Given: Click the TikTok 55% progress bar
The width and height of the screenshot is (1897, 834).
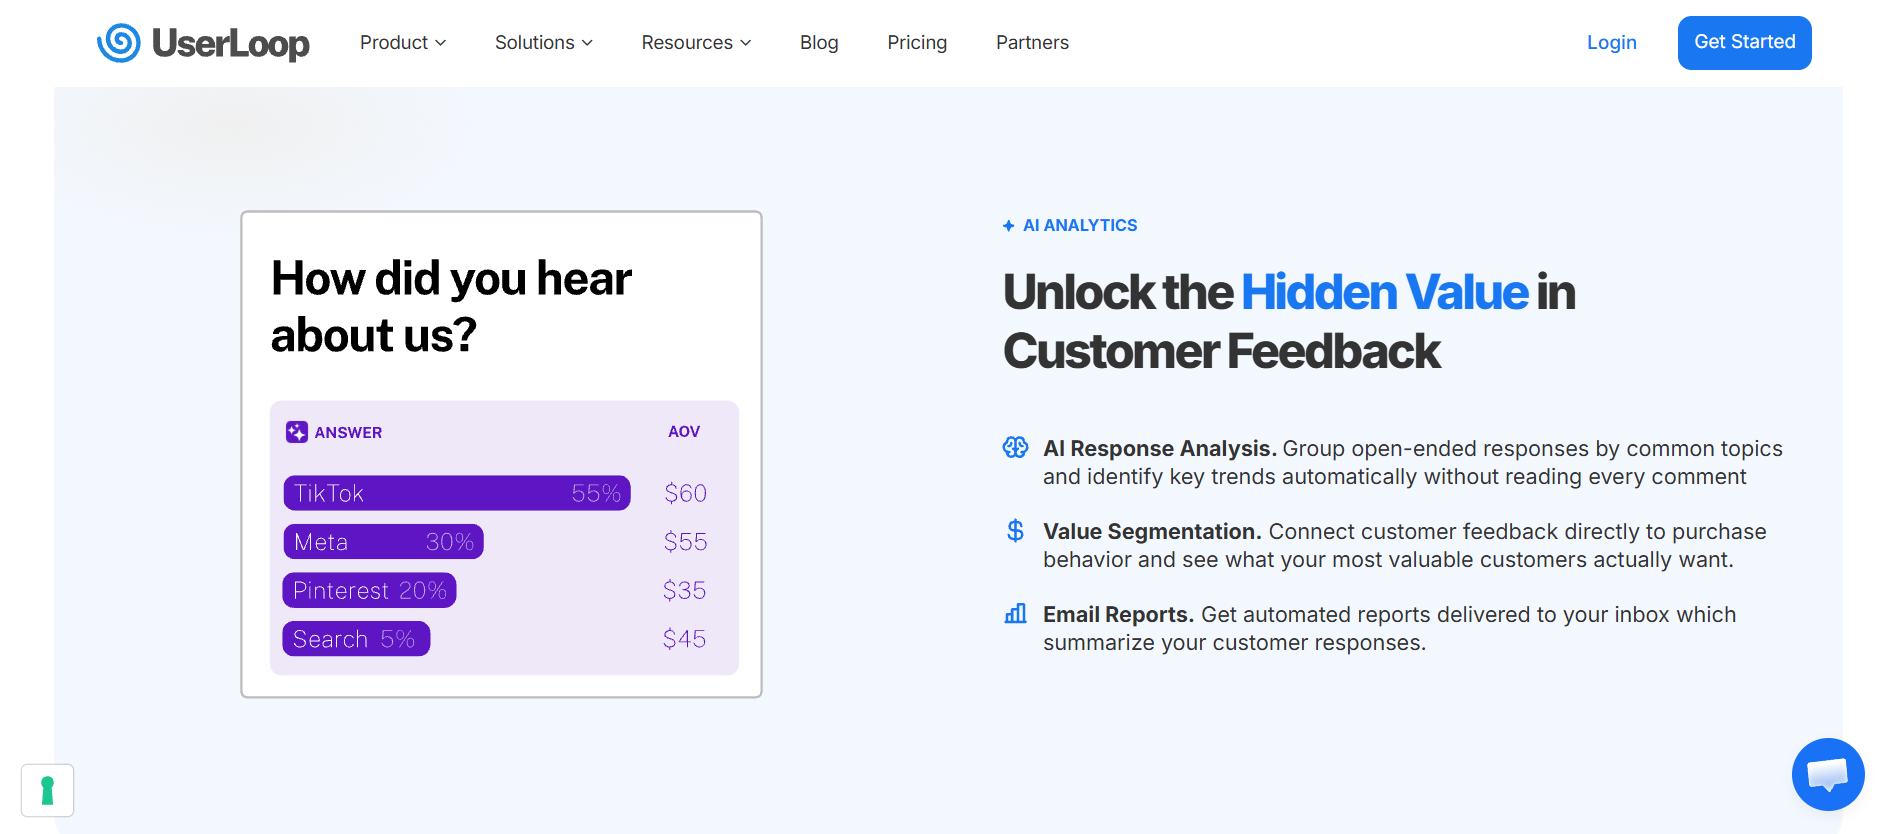Looking at the screenshot, I should point(456,492).
